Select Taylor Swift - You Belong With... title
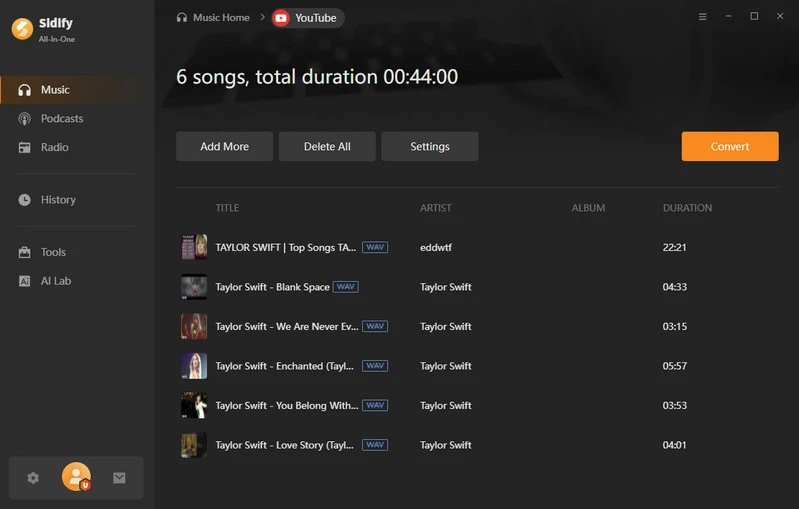Image resolution: width=799 pixels, height=509 pixels. pos(287,406)
